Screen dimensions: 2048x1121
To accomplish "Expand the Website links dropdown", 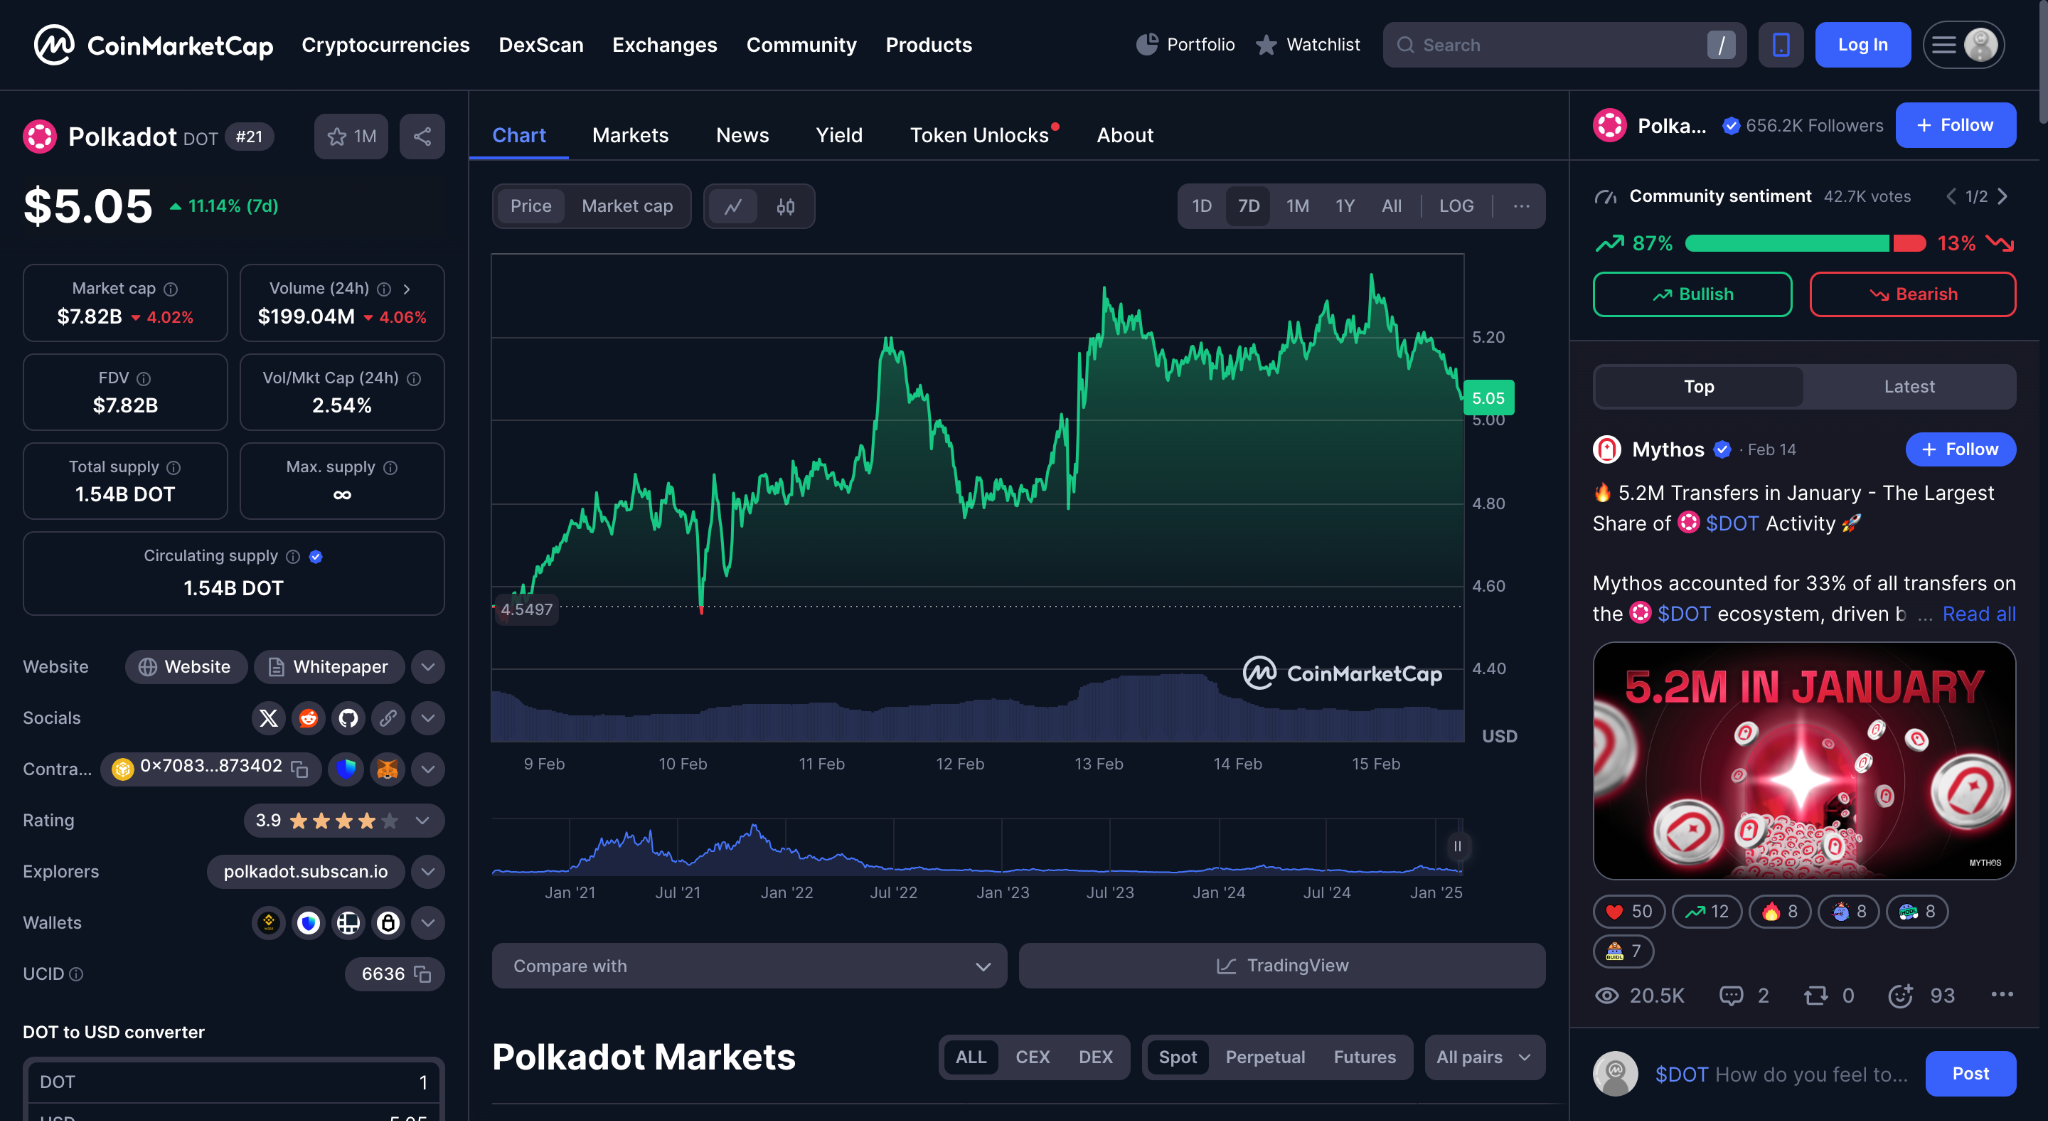I will pos(428,667).
